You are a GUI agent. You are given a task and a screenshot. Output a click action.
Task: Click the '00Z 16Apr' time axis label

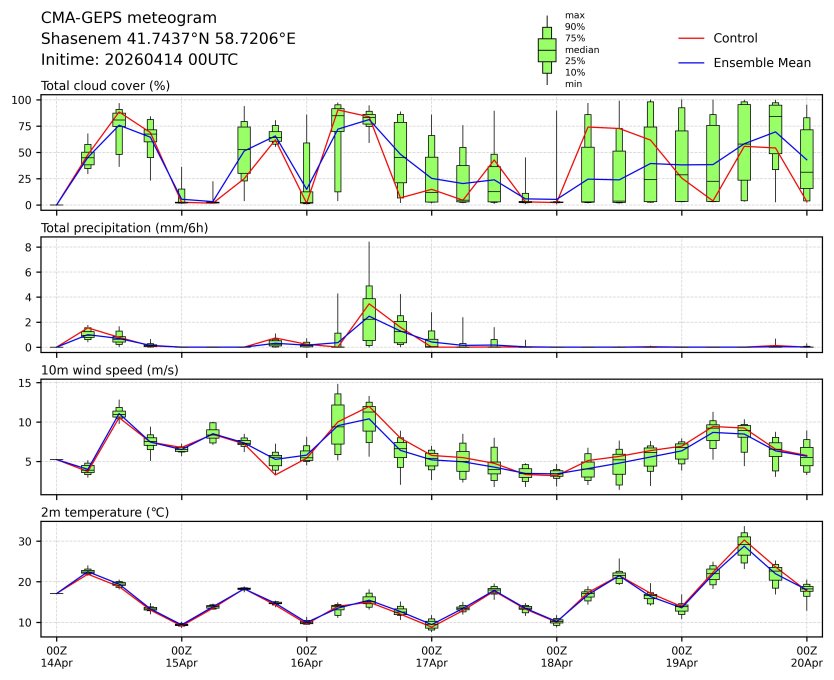(x=306, y=656)
